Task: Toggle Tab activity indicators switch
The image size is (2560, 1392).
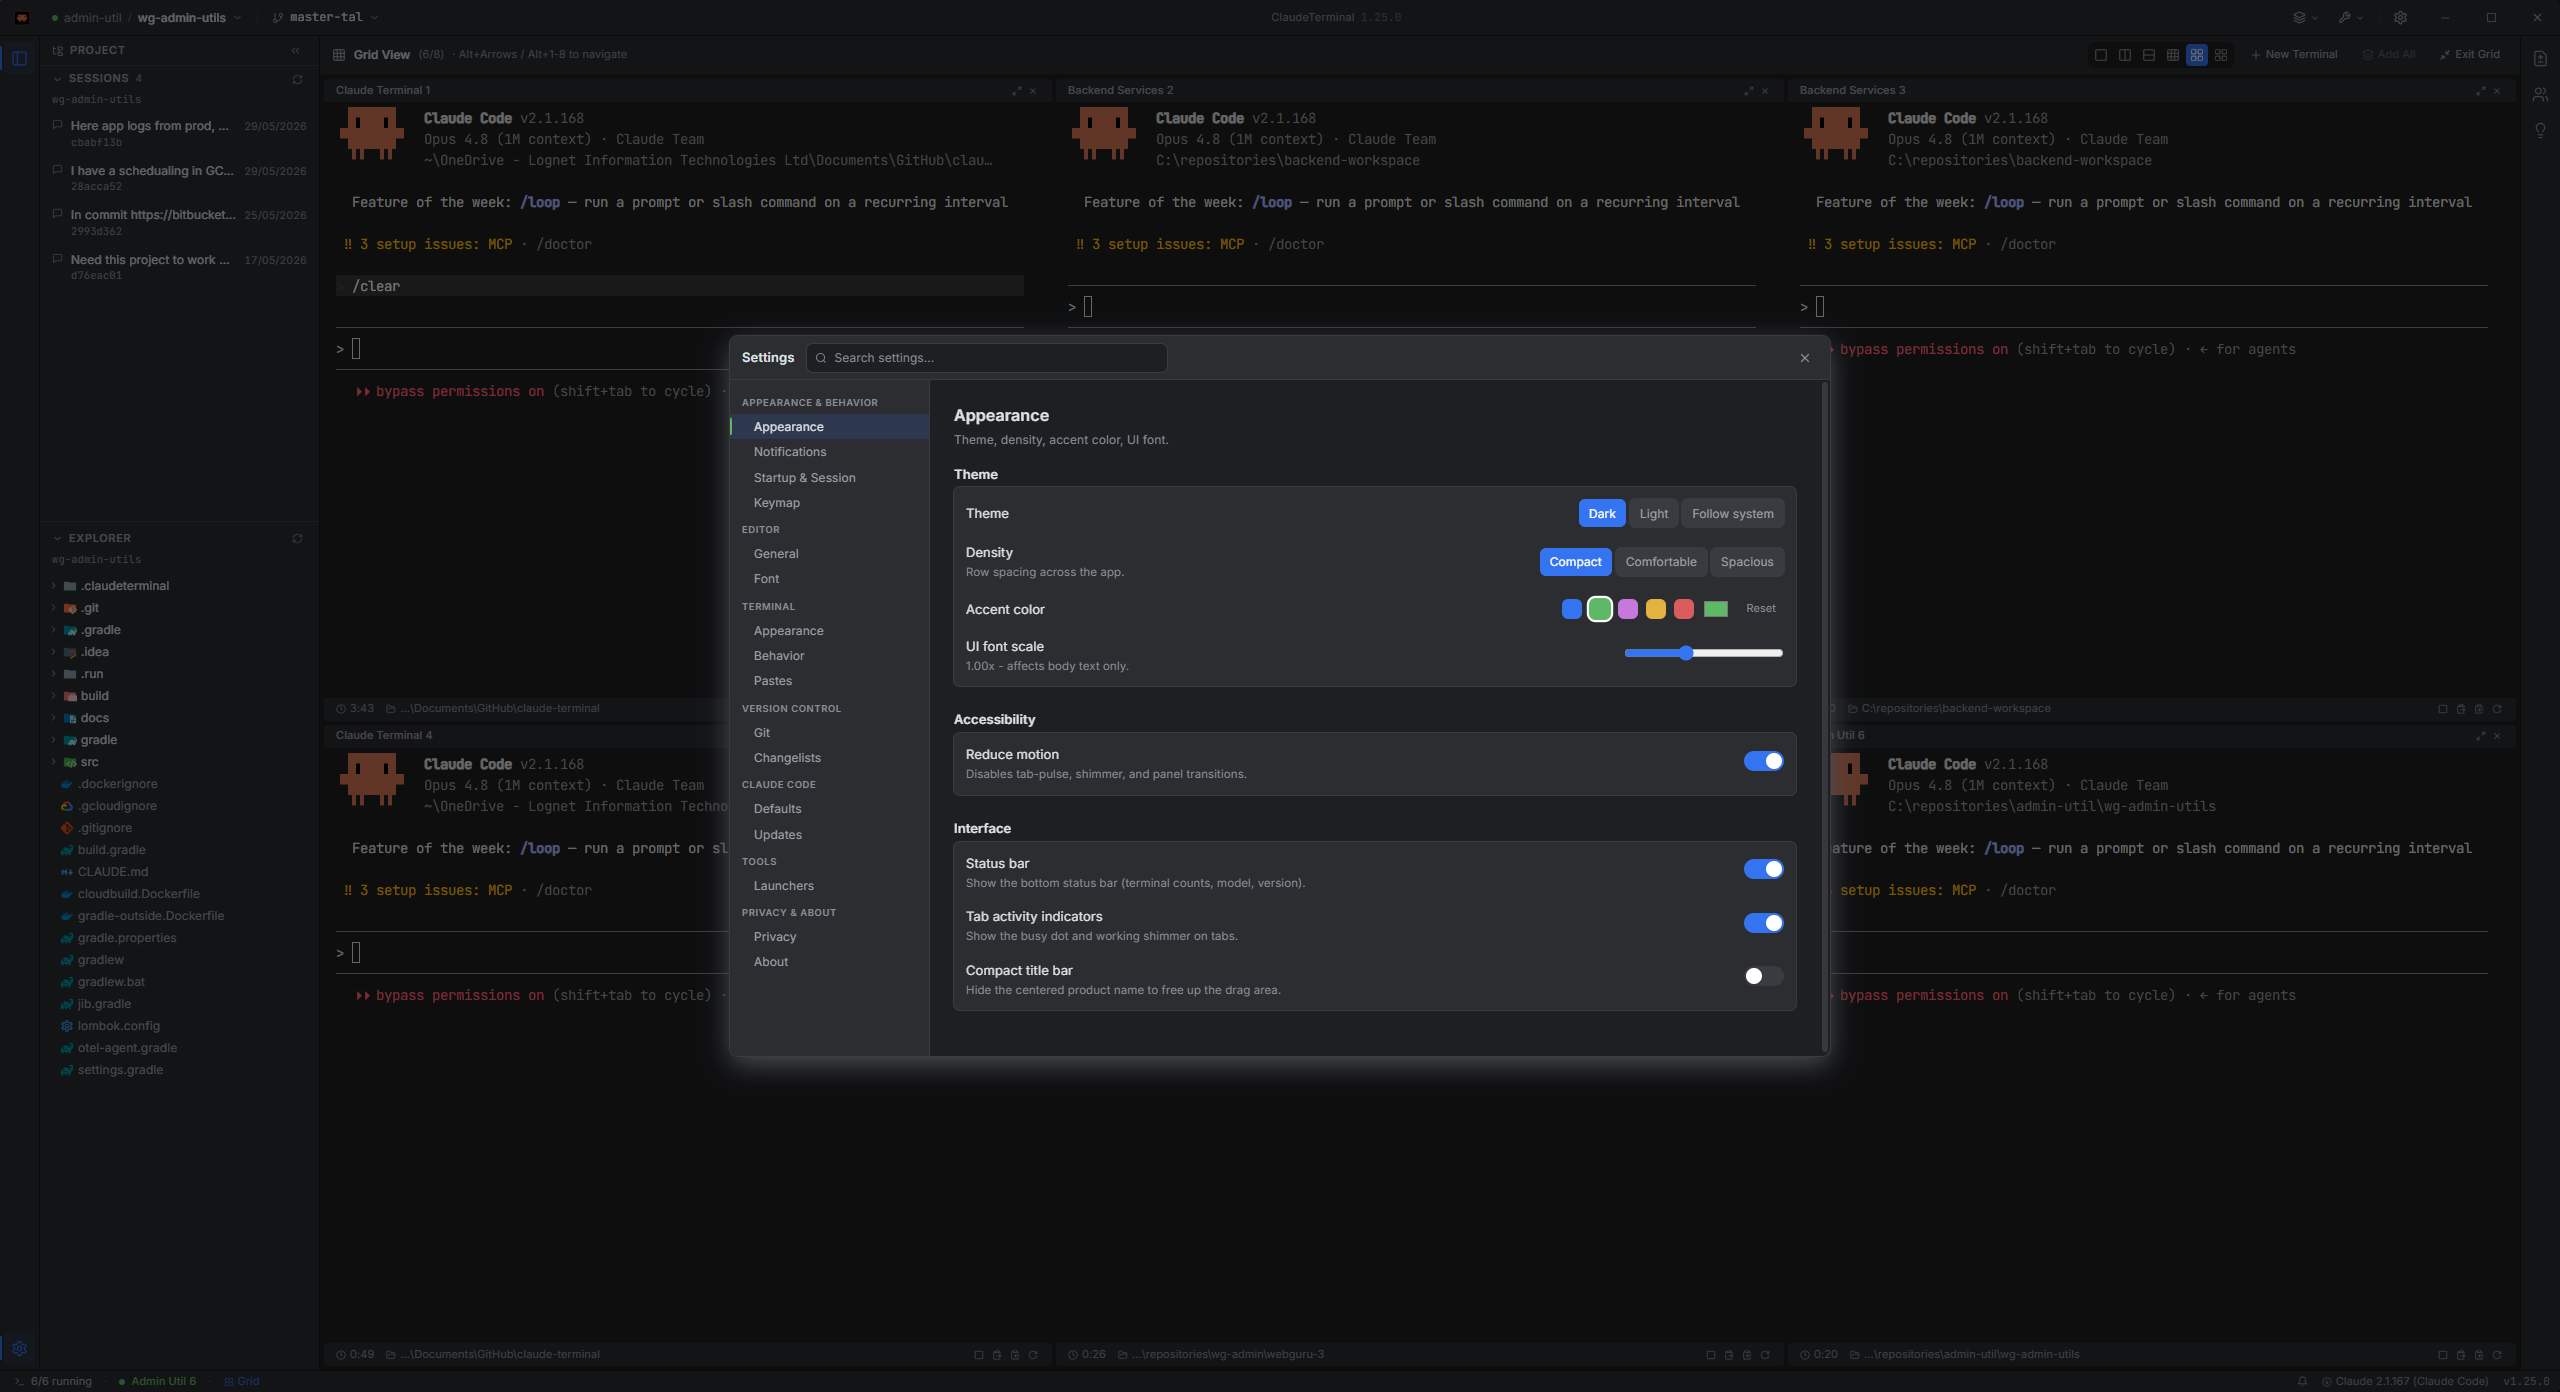Action: pyautogui.click(x=1764, y=924)
